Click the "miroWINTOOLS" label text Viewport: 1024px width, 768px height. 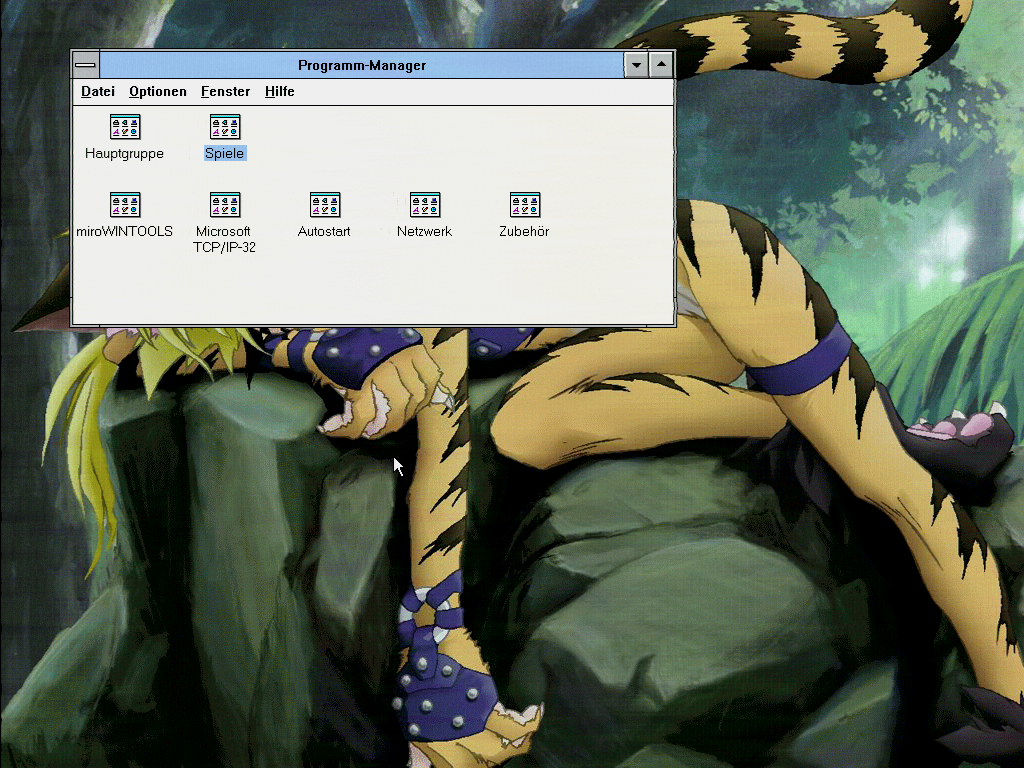coord(124,231)
